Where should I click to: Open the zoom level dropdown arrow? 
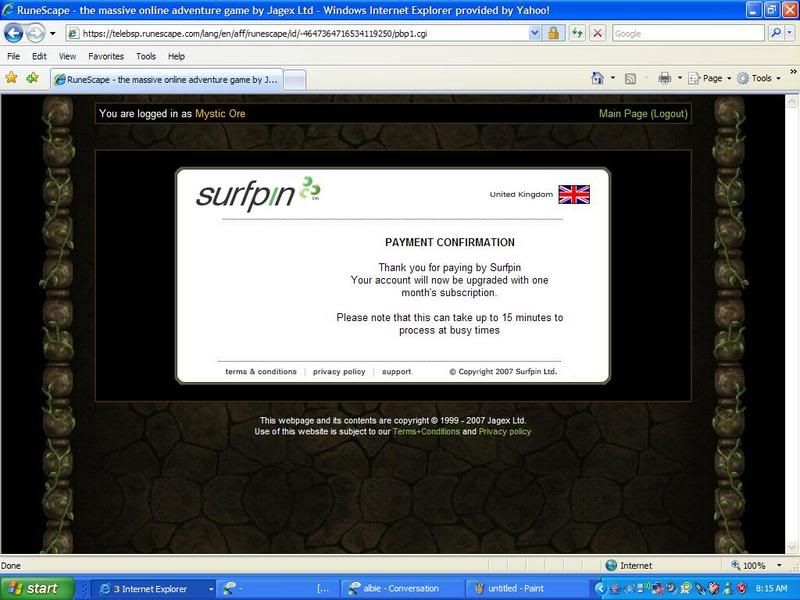pos(779,565)
